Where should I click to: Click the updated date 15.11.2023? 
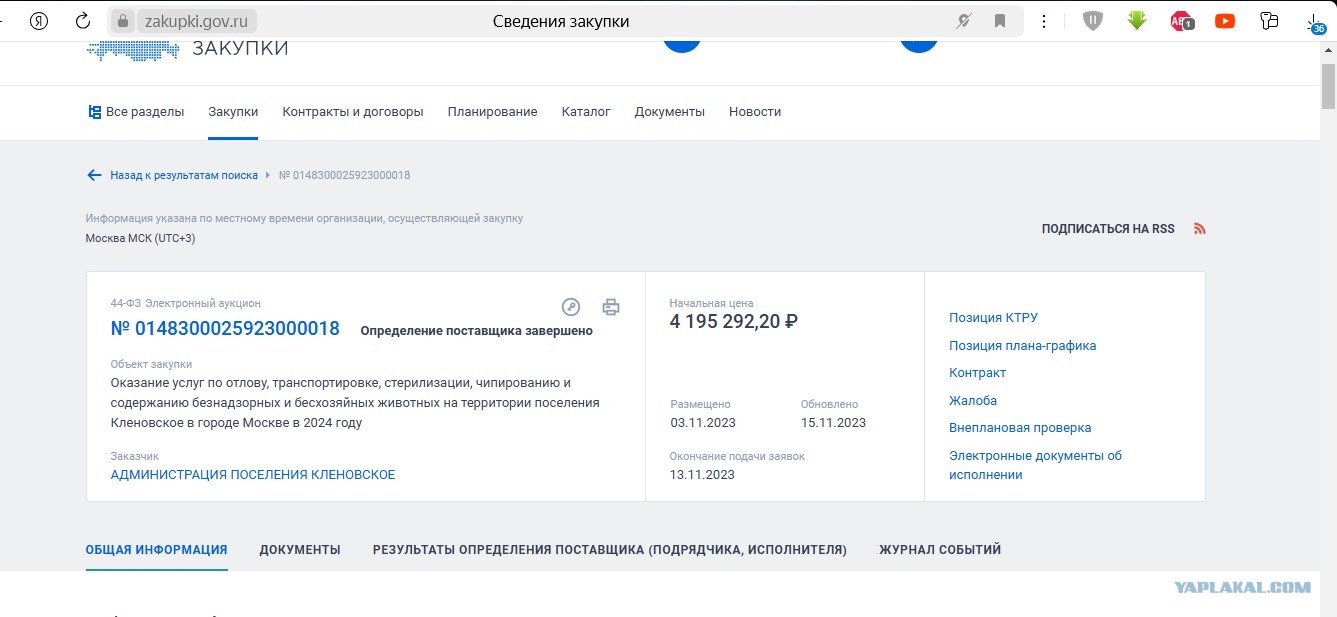click(833, 423)
